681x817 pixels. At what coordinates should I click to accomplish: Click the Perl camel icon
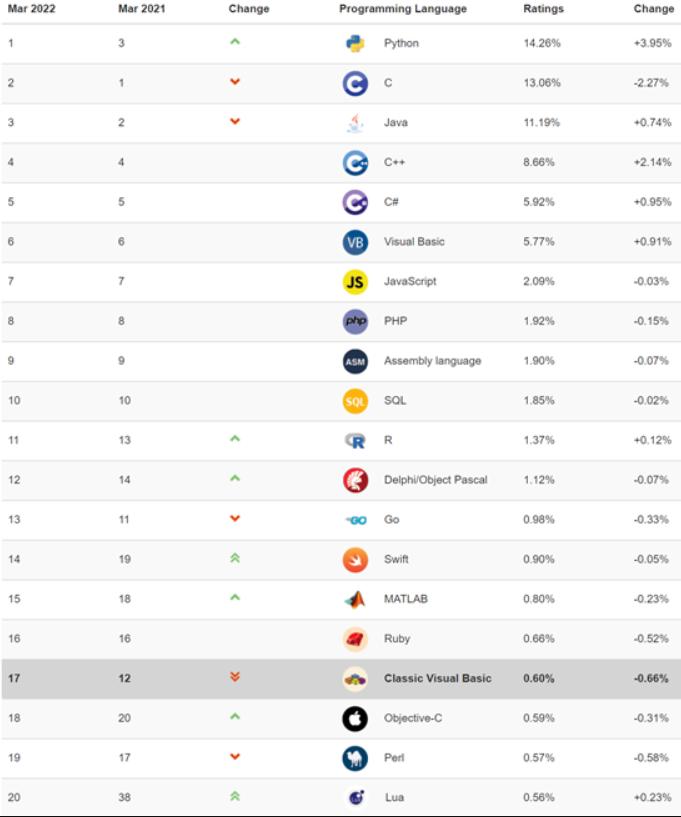click(355, 758)
